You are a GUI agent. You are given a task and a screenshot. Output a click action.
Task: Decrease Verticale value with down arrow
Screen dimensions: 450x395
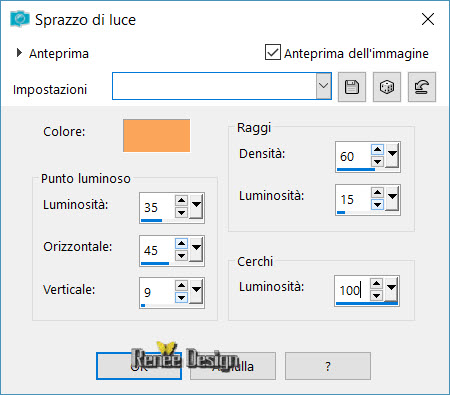tap(181, 297)
